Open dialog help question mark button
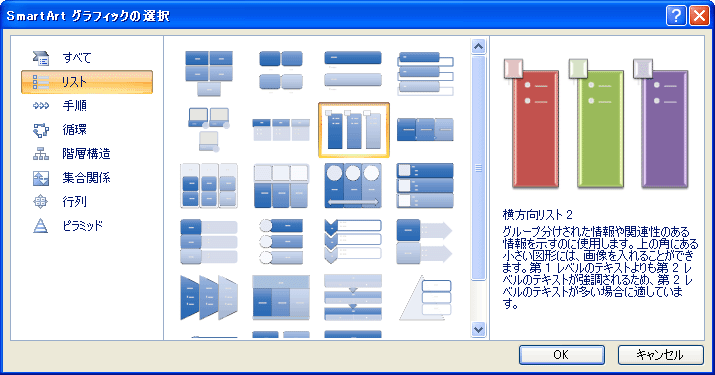Viewport: 715px width, 375px height. pos(676,16)
